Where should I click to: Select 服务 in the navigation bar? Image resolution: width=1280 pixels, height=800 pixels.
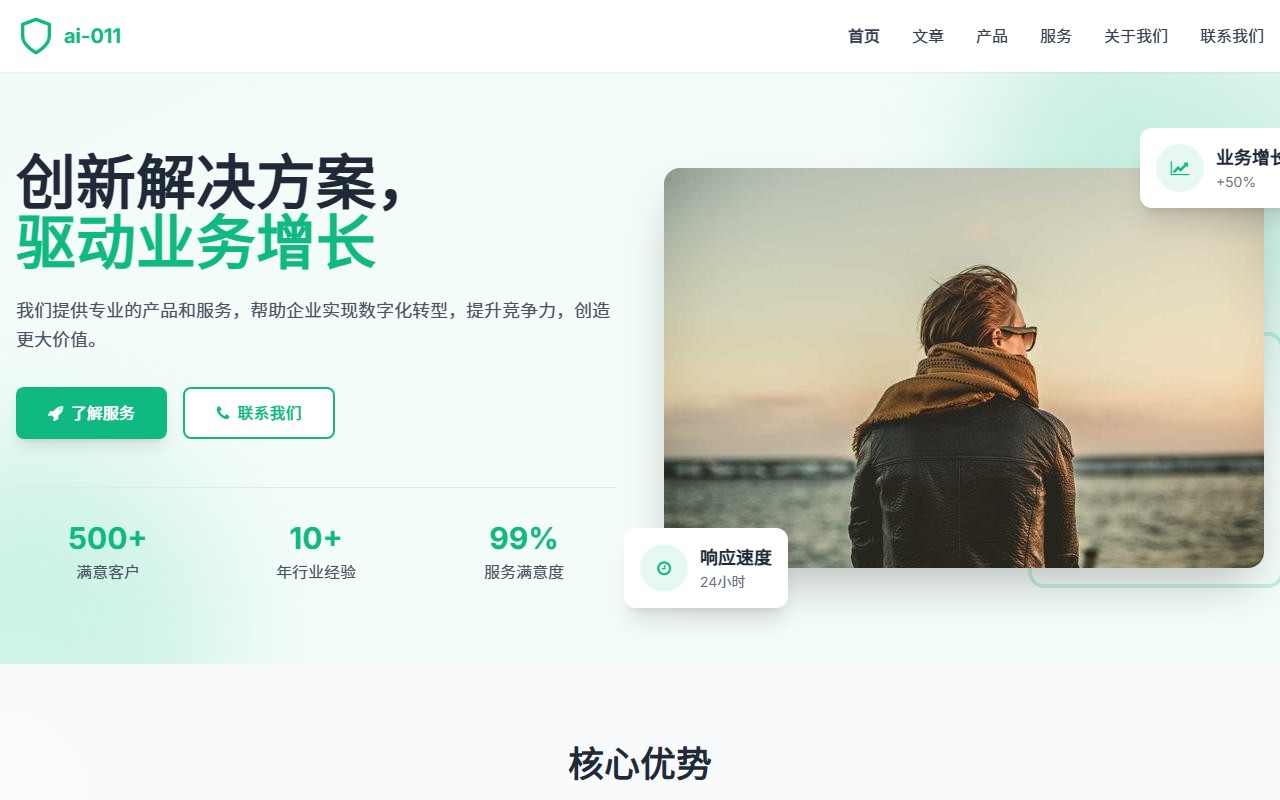point(1056,36)
